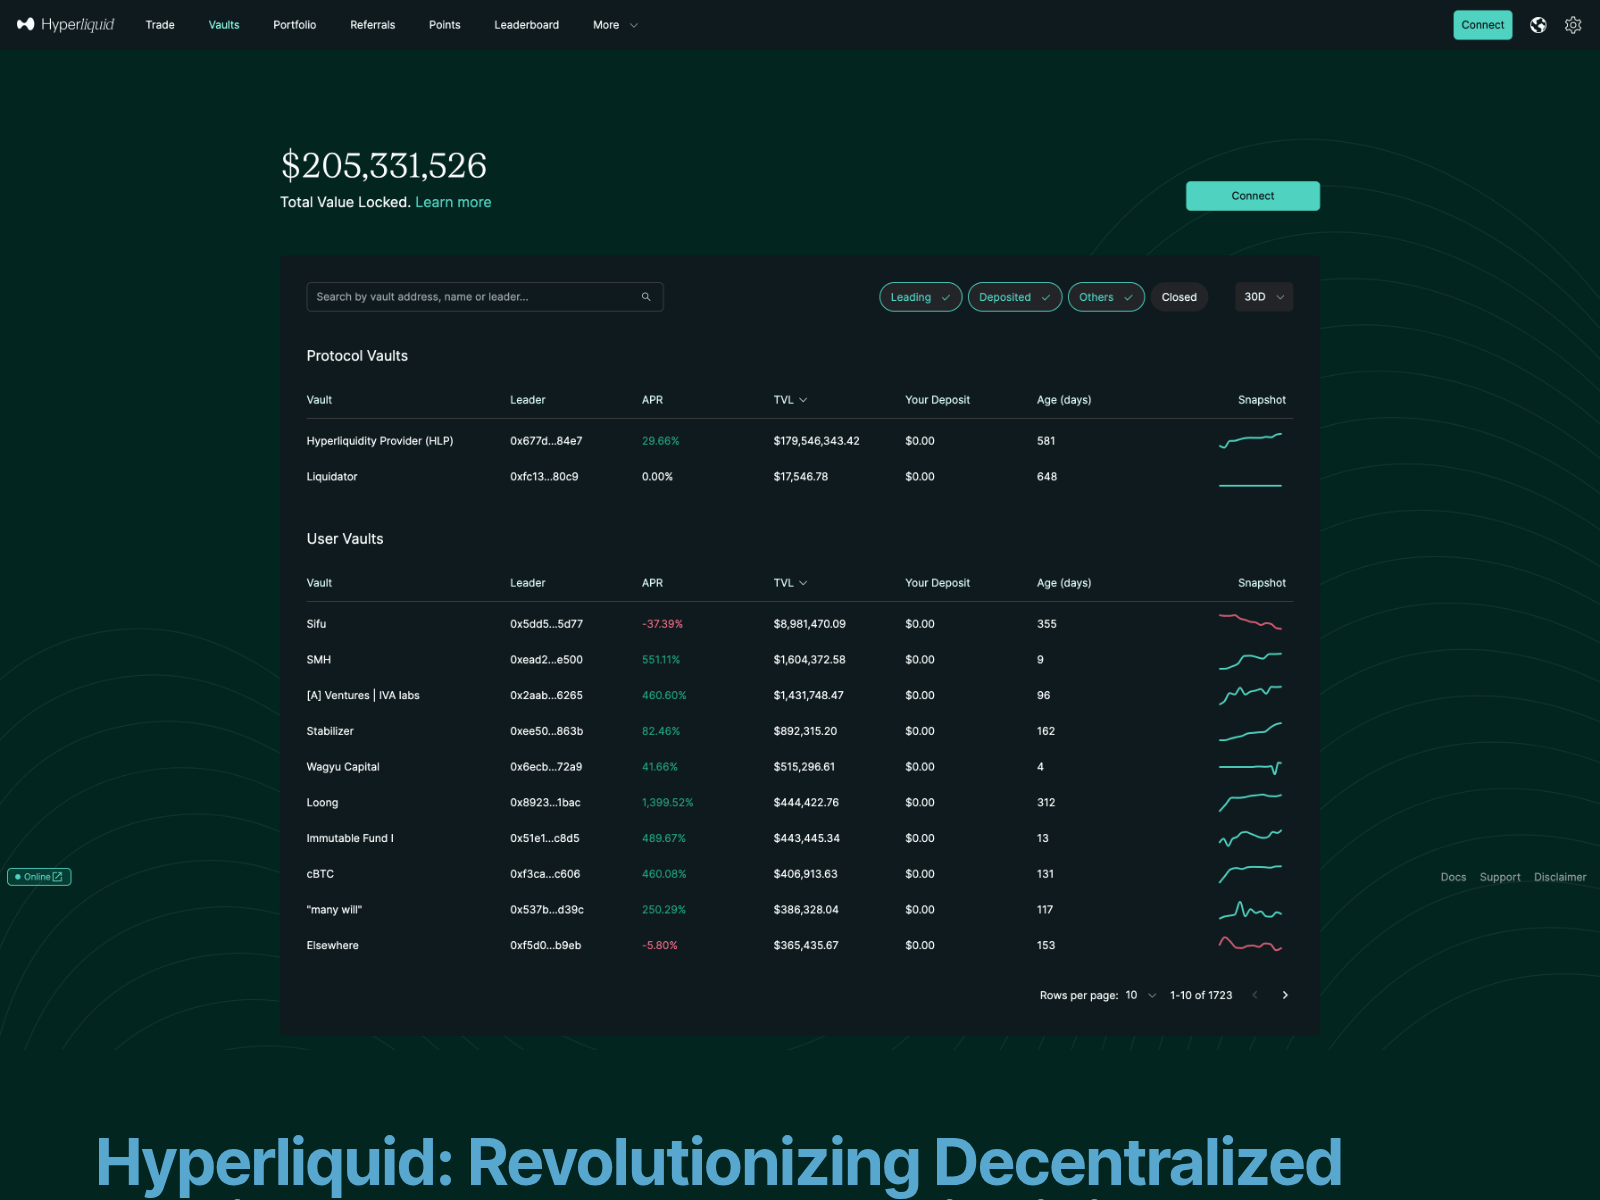View HLP vault snapshot chart
The image size is (1600, 1200).
tap(1250, 441)
